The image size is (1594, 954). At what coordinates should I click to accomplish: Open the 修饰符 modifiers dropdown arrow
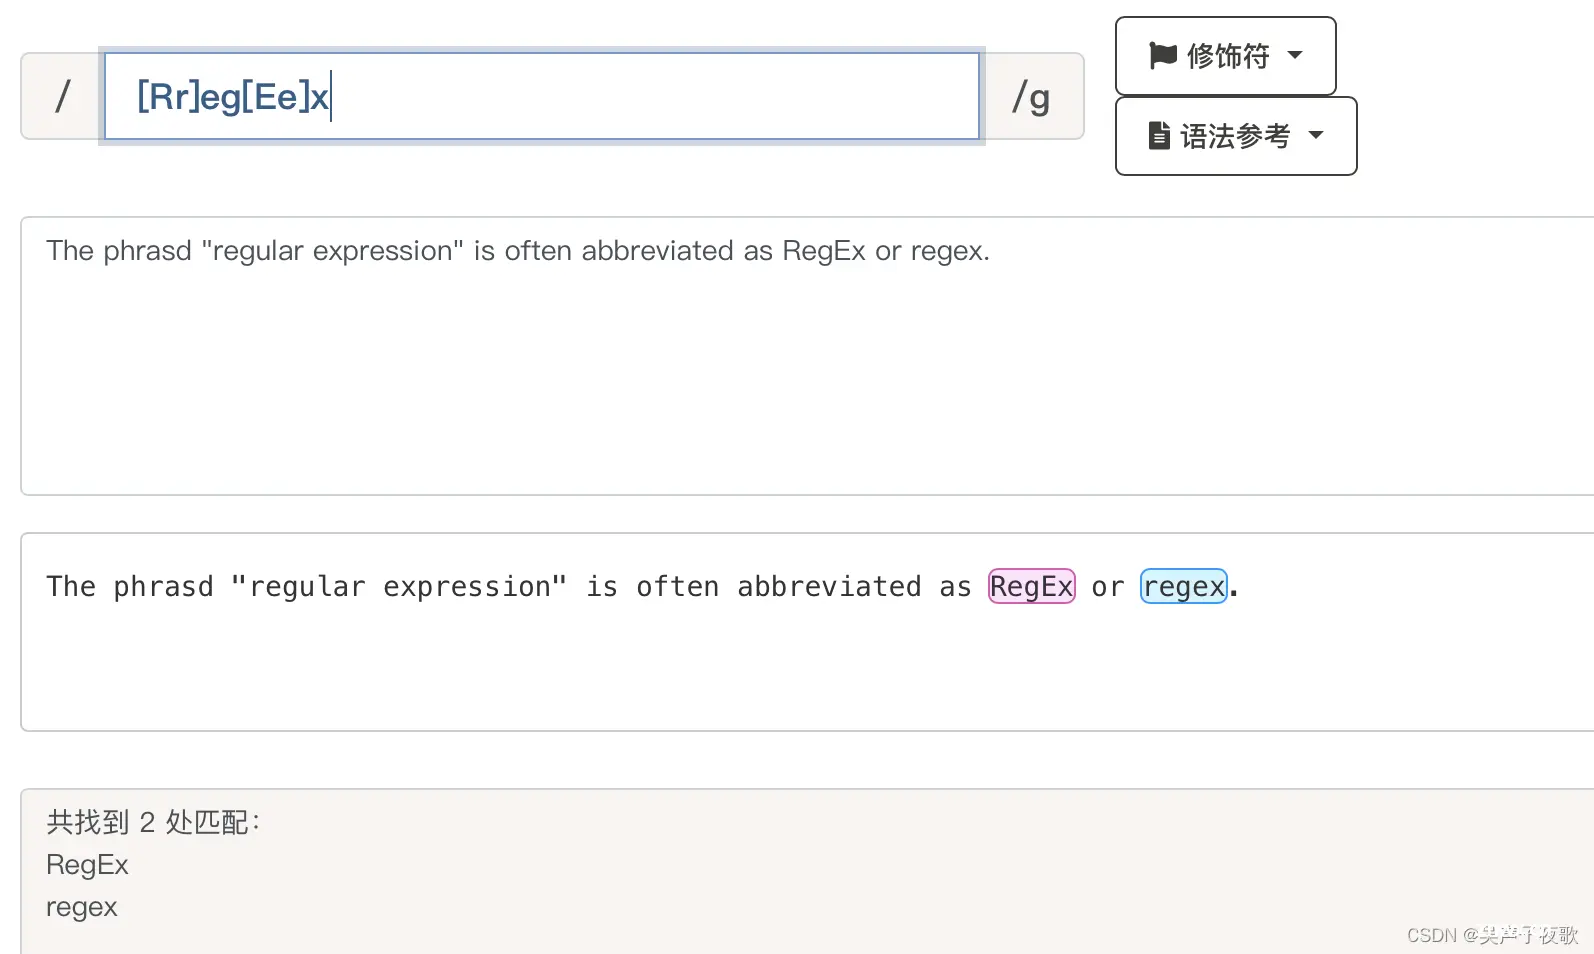pos(1295,55)
